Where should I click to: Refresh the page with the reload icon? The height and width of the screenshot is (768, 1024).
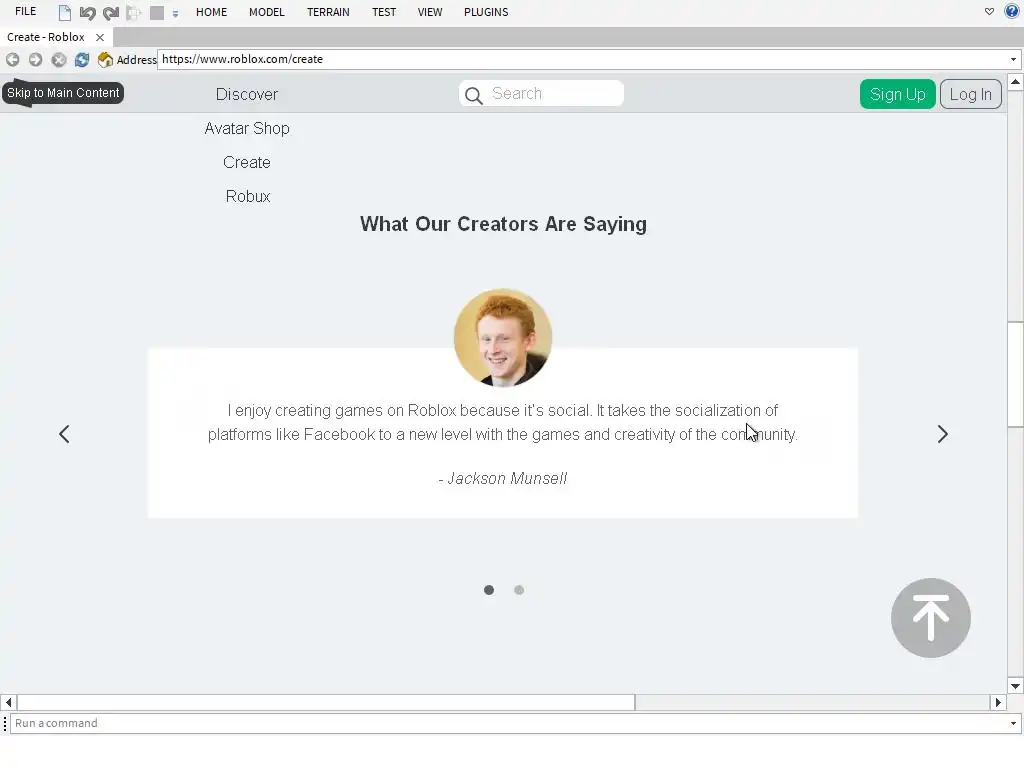point(82,59)
